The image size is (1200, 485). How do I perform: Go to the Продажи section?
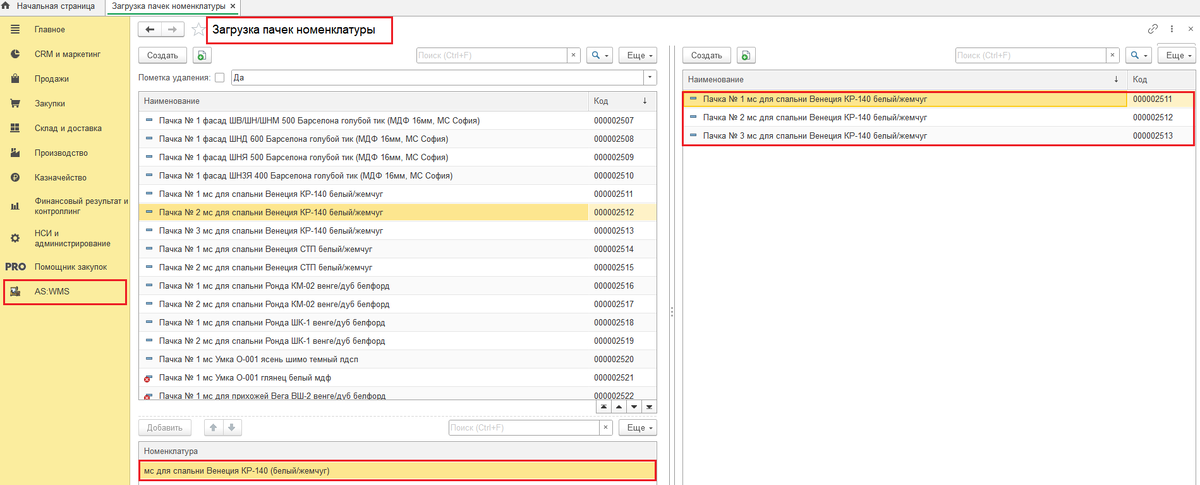click(51, 78)
